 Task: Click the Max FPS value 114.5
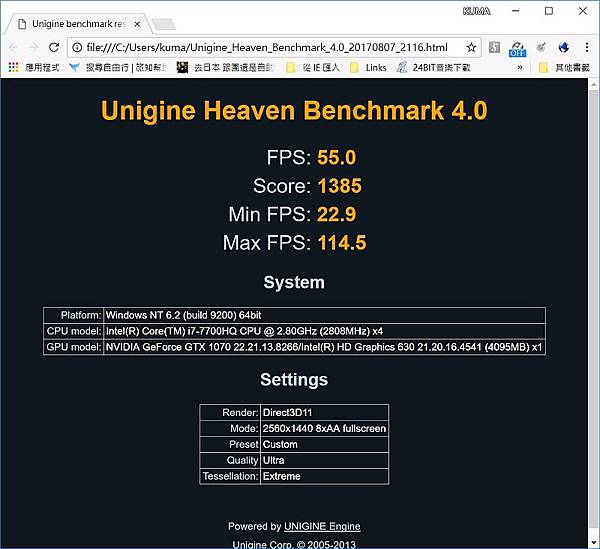342,243
